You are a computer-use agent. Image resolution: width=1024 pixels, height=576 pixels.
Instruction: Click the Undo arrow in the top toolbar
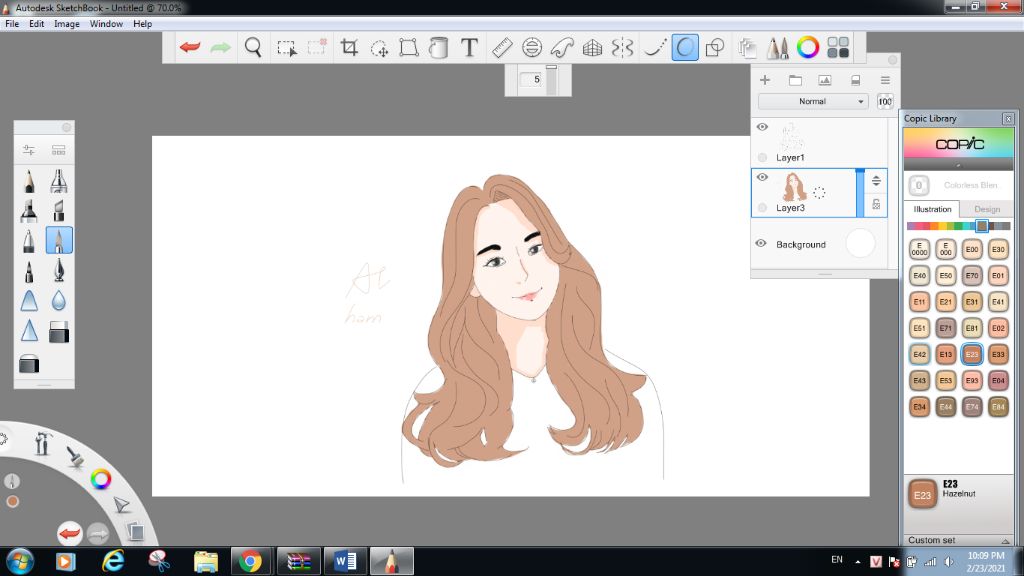pos(190,47)
